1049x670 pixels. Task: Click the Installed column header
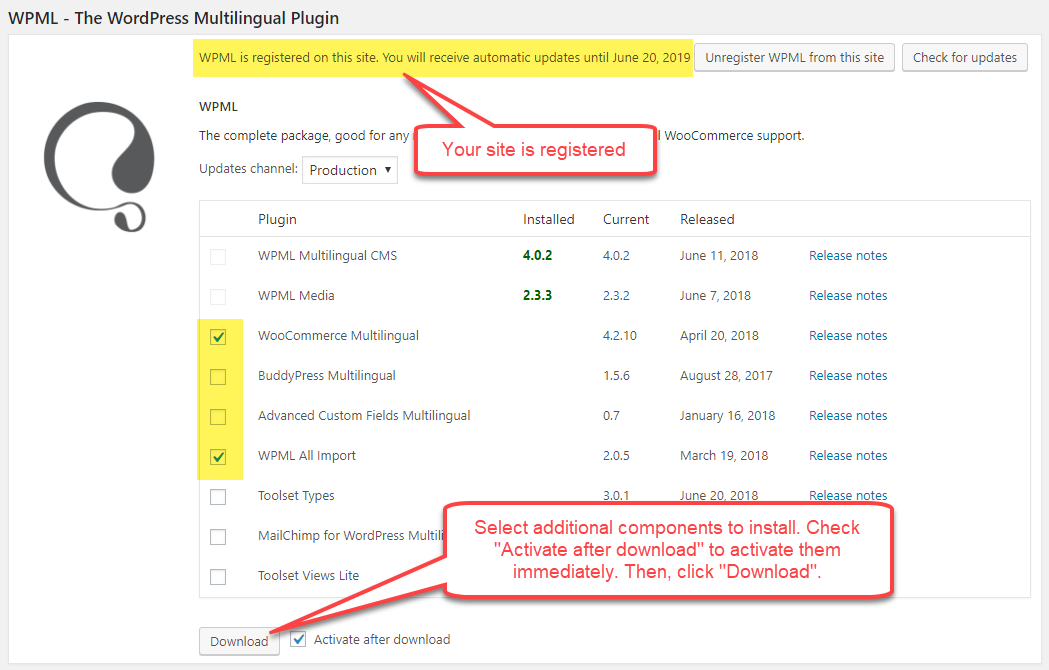(x=549, y=220)
